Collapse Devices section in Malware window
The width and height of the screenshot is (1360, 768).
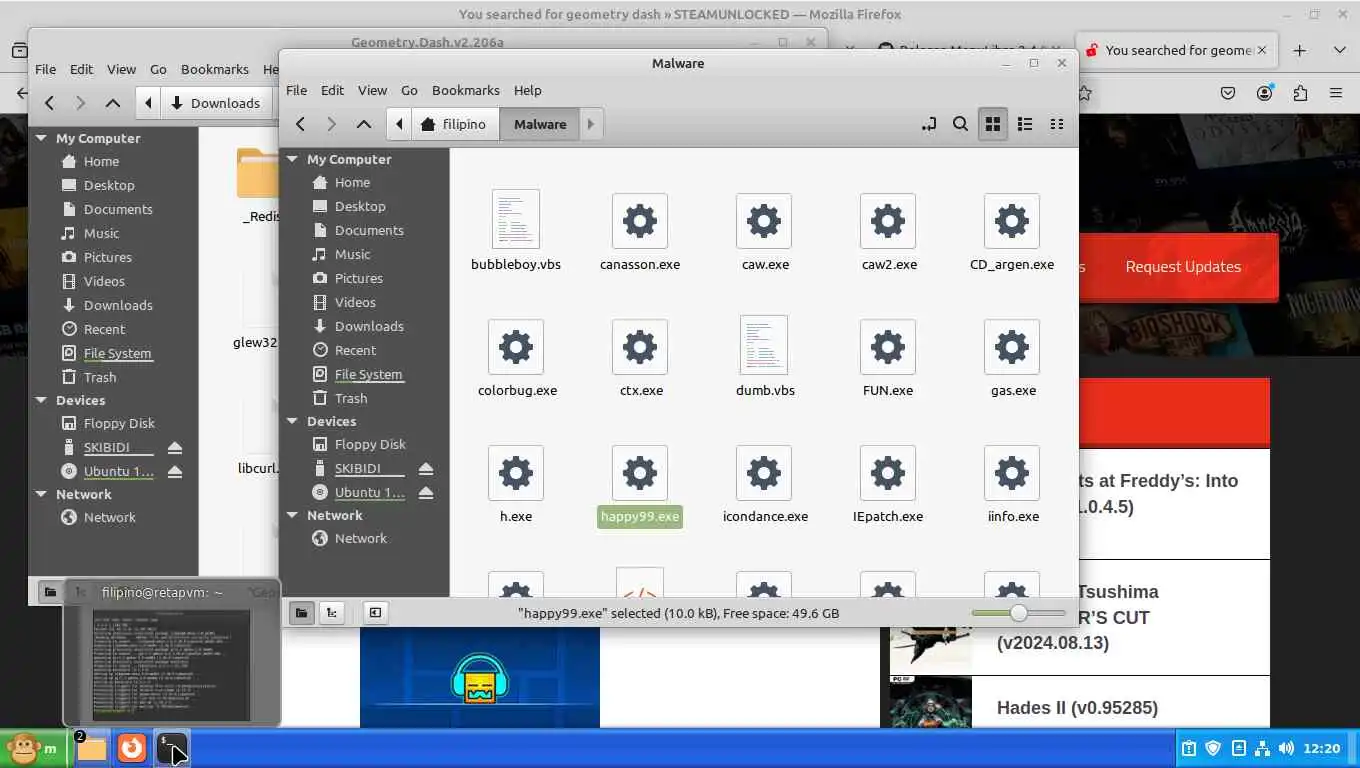(293, 421)
